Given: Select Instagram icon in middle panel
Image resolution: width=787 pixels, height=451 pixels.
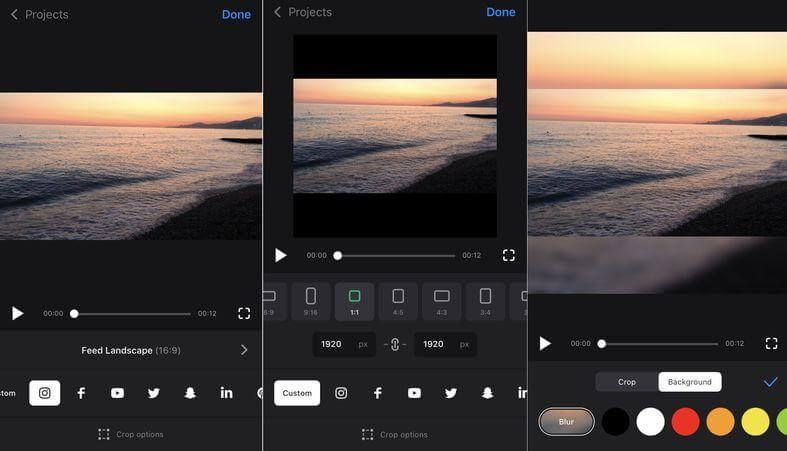Looking at the screenshot, I should click(341, 393).
